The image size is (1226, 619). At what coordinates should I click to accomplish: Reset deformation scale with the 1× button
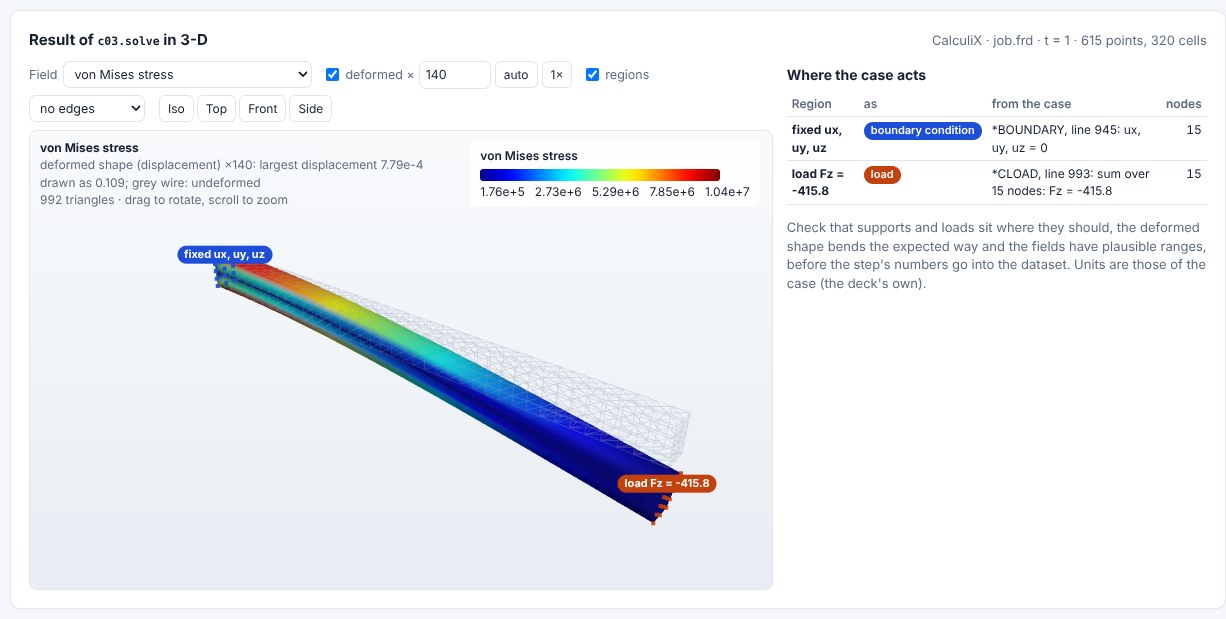557,75
